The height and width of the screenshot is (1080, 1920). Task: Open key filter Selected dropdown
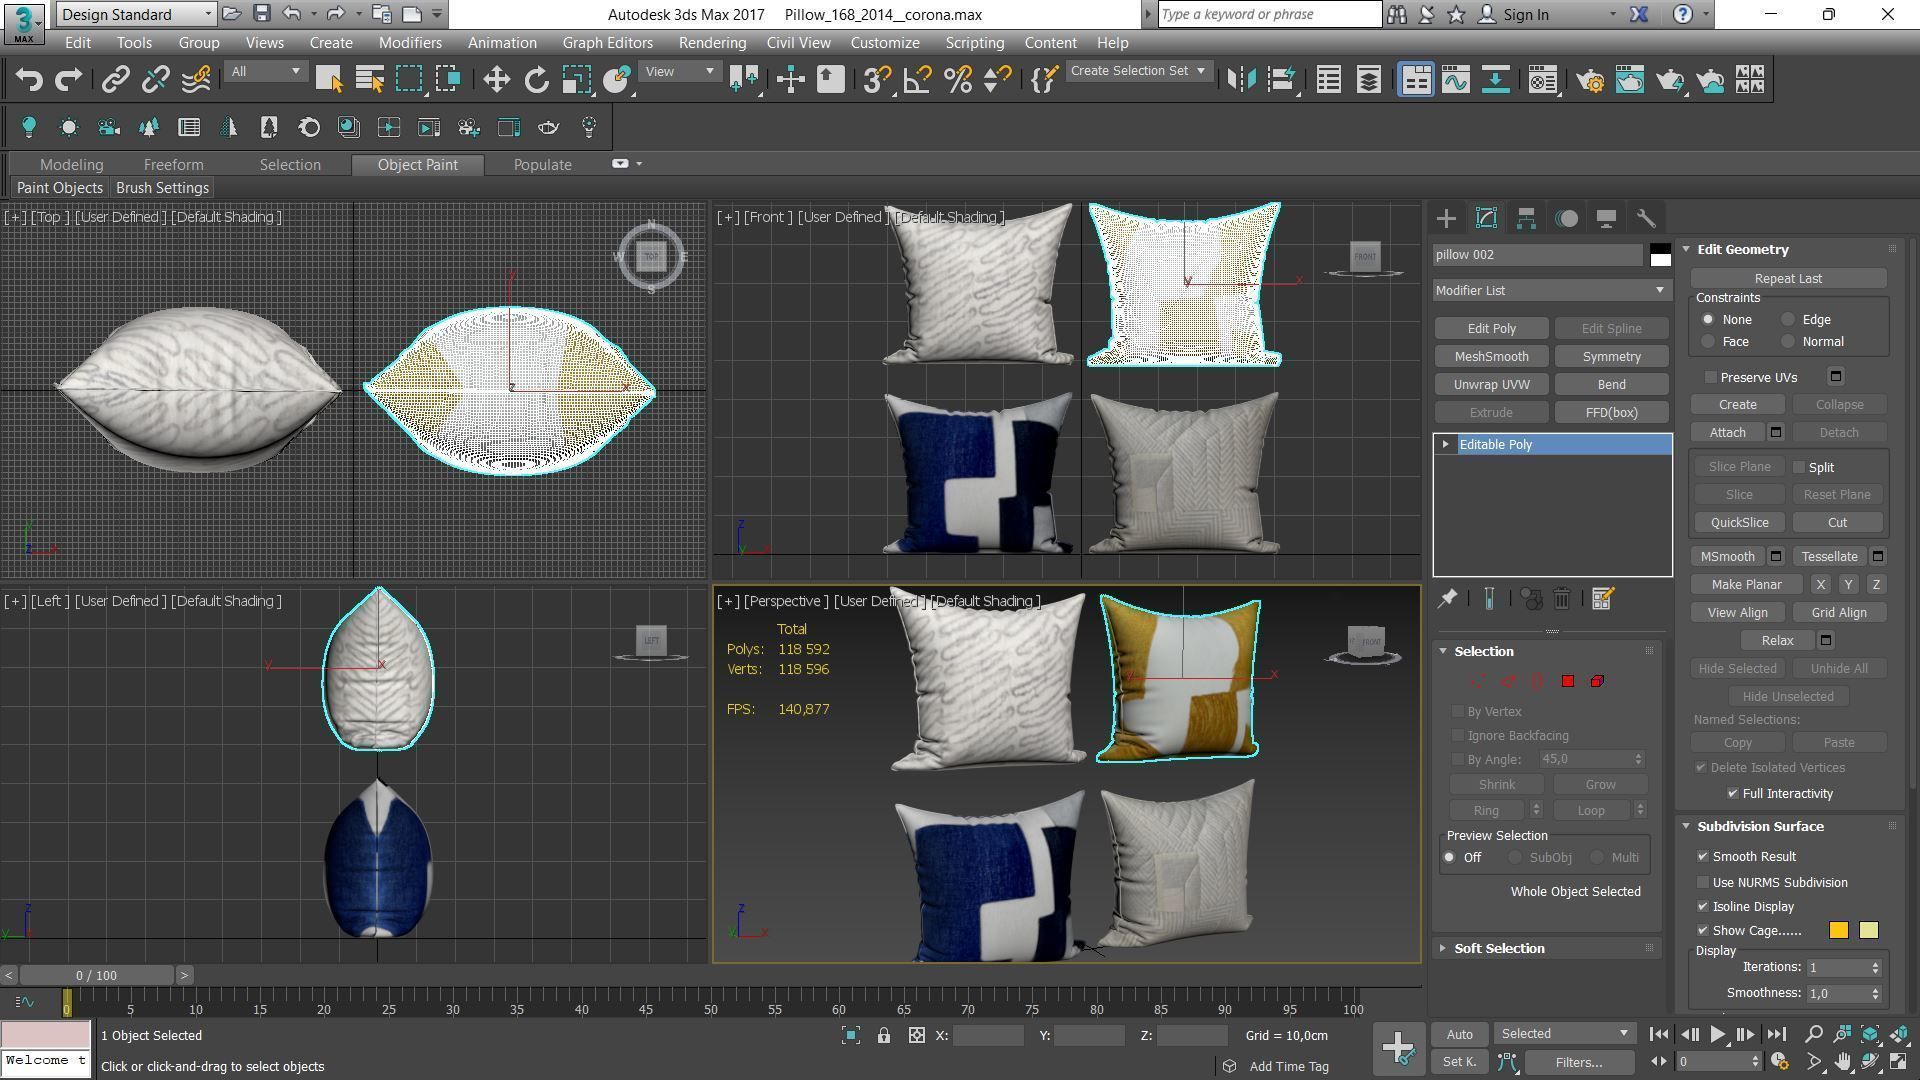coord(1564,1034)
